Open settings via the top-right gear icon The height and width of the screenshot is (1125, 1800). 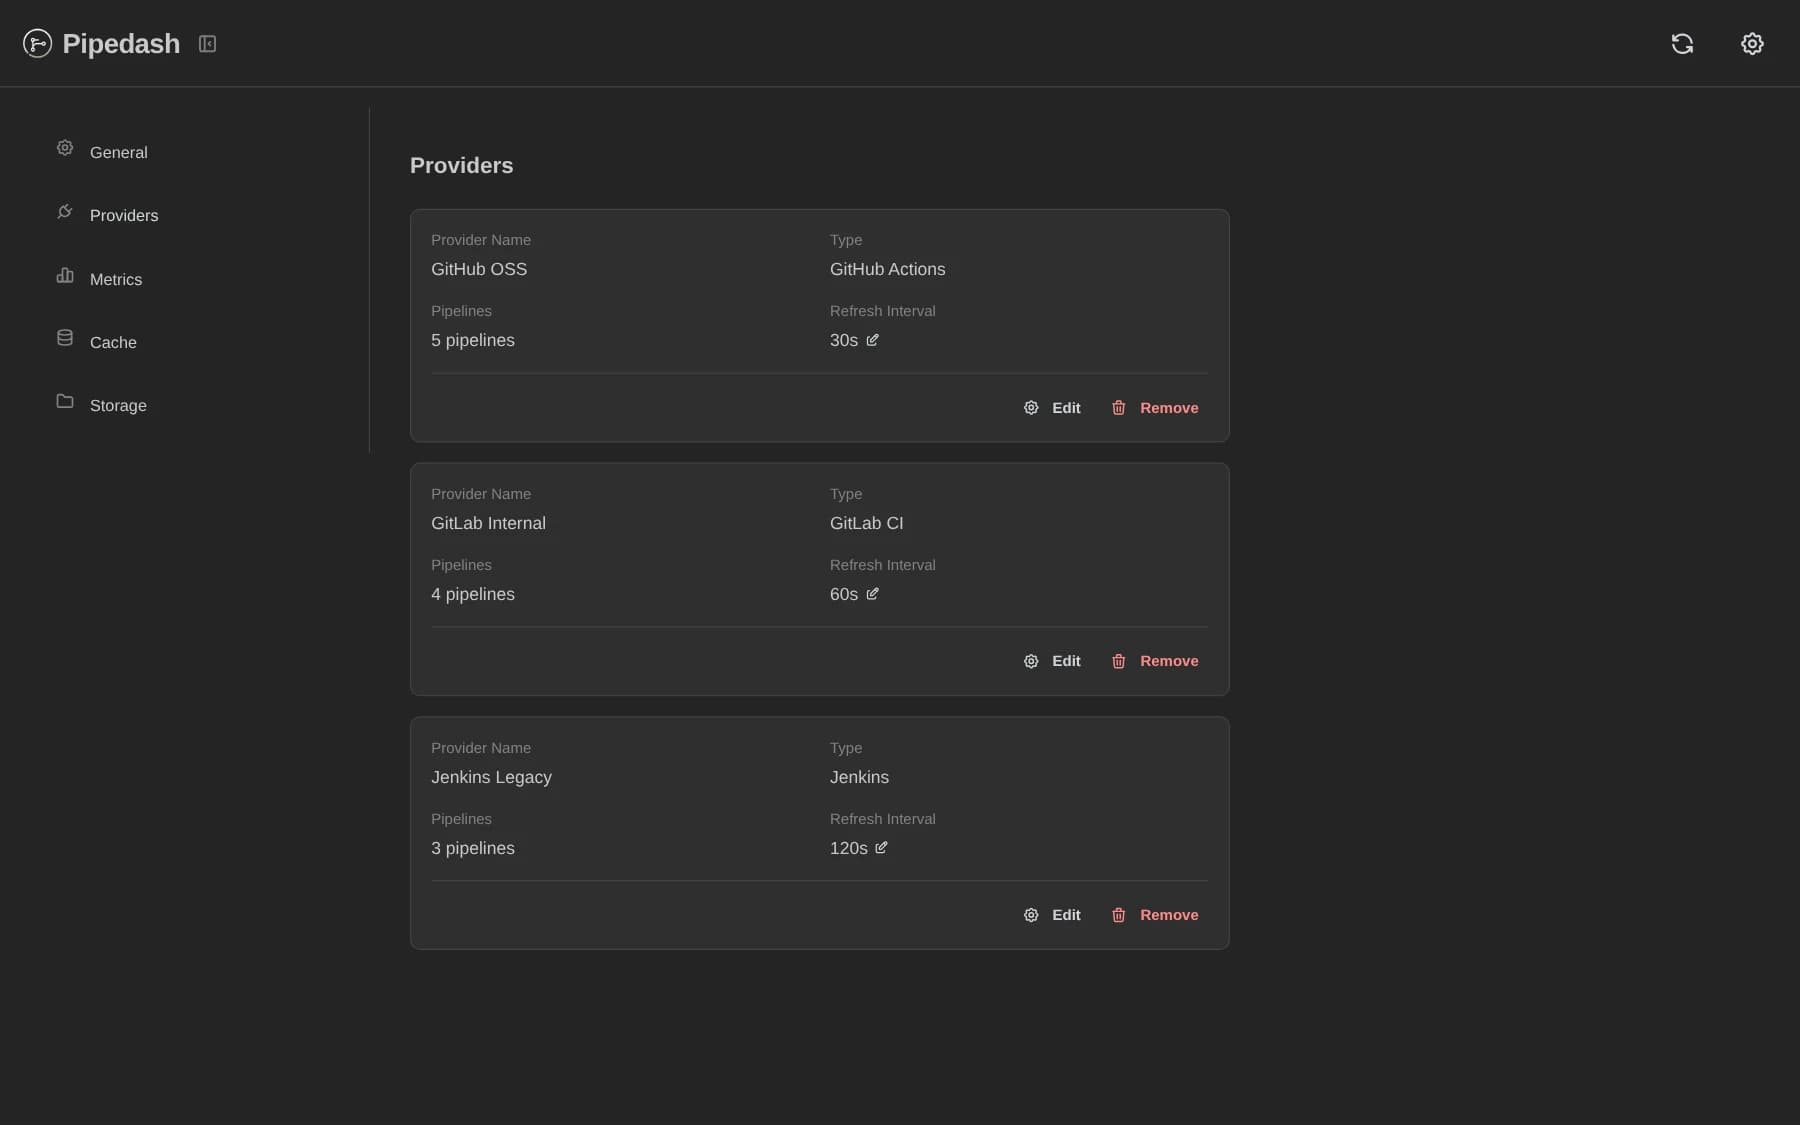point(1752,43)
